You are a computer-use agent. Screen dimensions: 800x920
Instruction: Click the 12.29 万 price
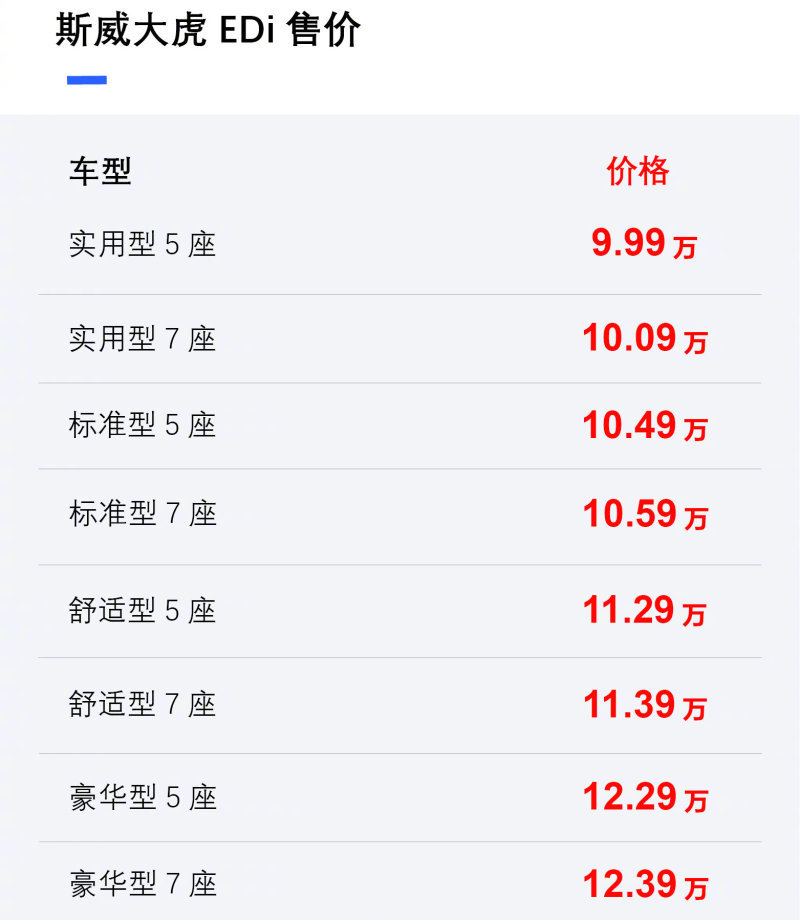[645, 797]
